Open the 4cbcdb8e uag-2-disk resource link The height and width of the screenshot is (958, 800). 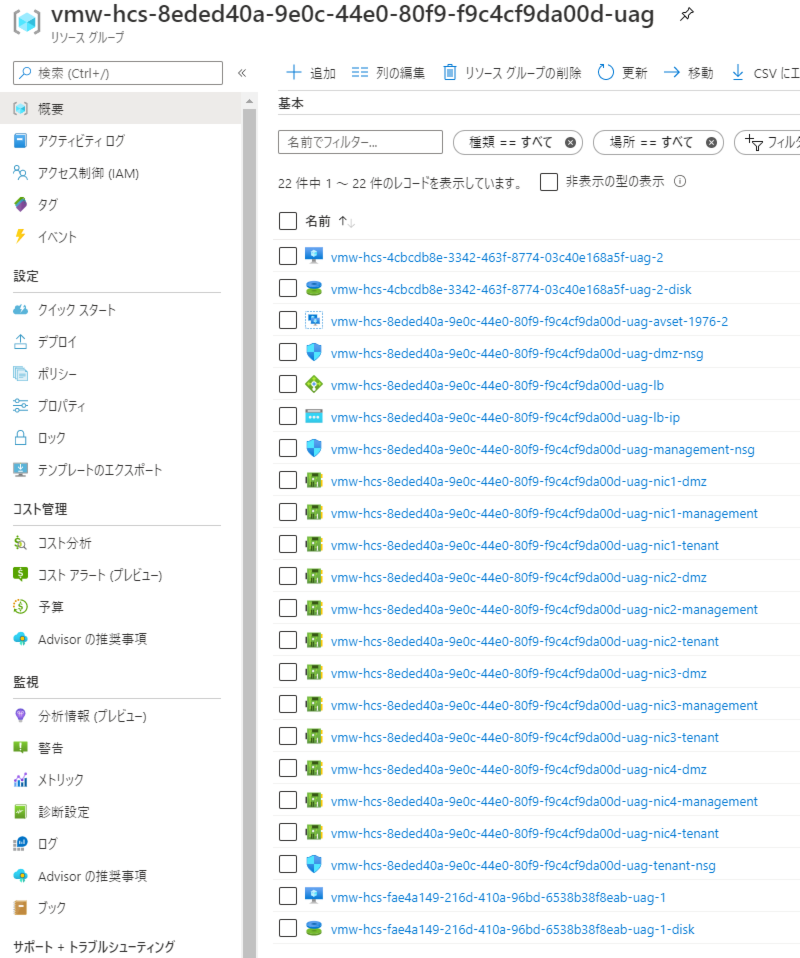[x=511, y=290]
